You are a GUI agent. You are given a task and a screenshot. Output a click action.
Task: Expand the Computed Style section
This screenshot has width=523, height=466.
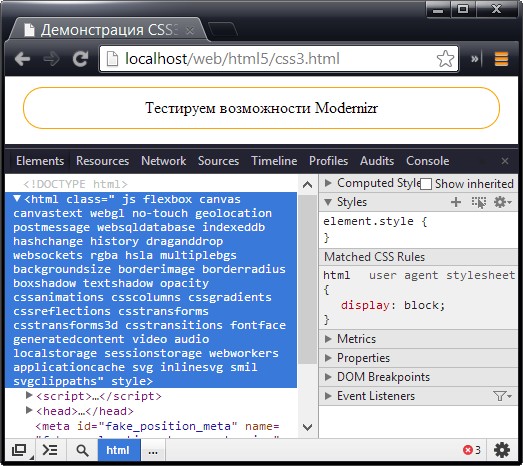click(328, 183)
